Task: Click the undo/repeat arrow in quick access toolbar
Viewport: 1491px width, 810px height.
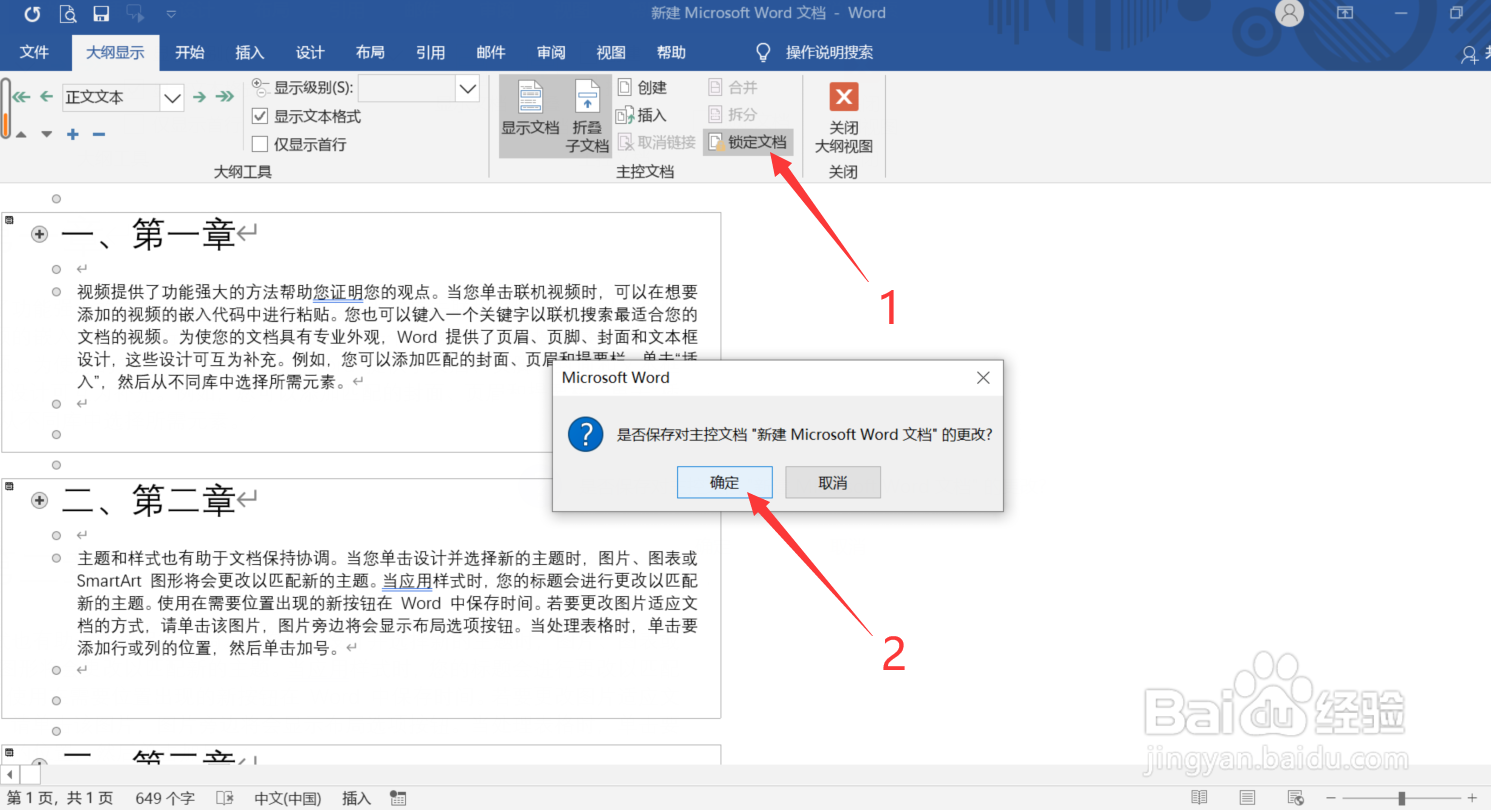Action: coord(33,14)
